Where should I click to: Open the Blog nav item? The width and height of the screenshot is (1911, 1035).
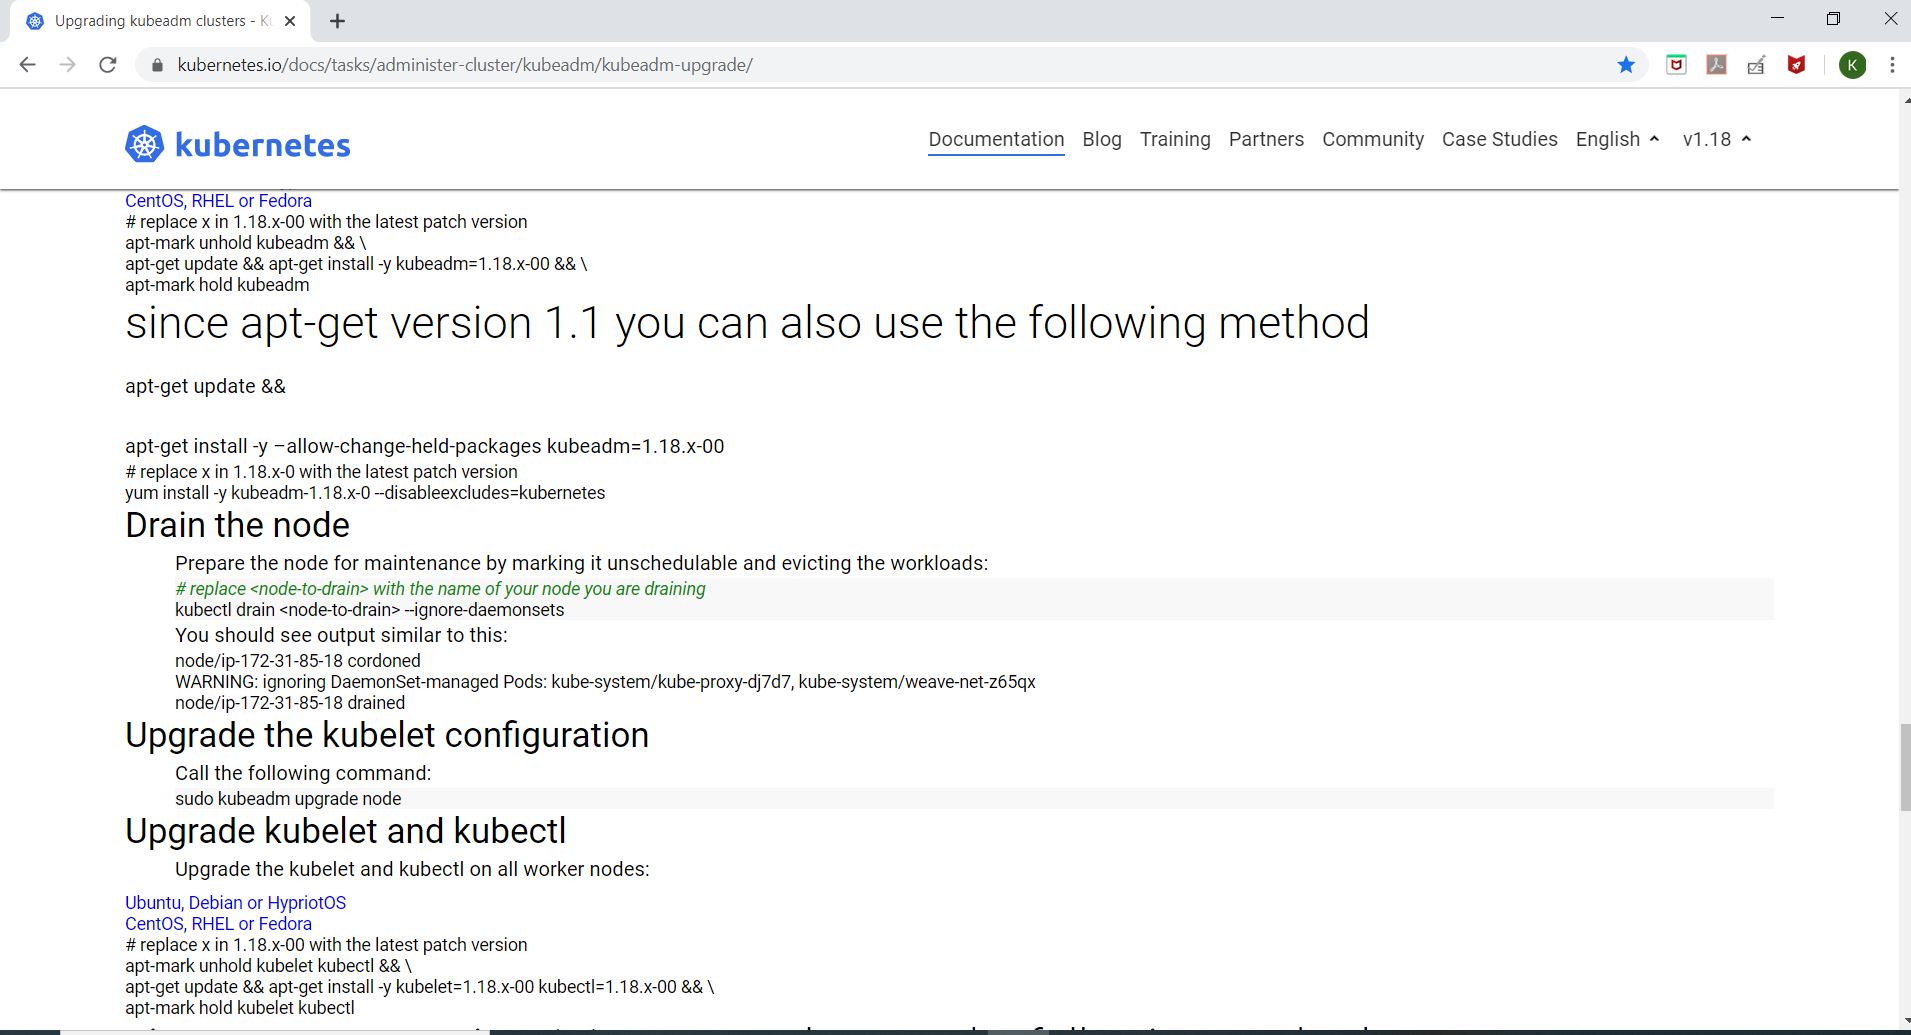click(x=1102, y=139)
